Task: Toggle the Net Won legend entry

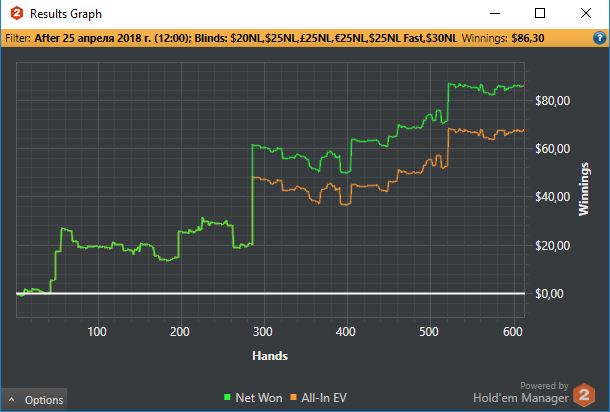Action: pos(253,398)
